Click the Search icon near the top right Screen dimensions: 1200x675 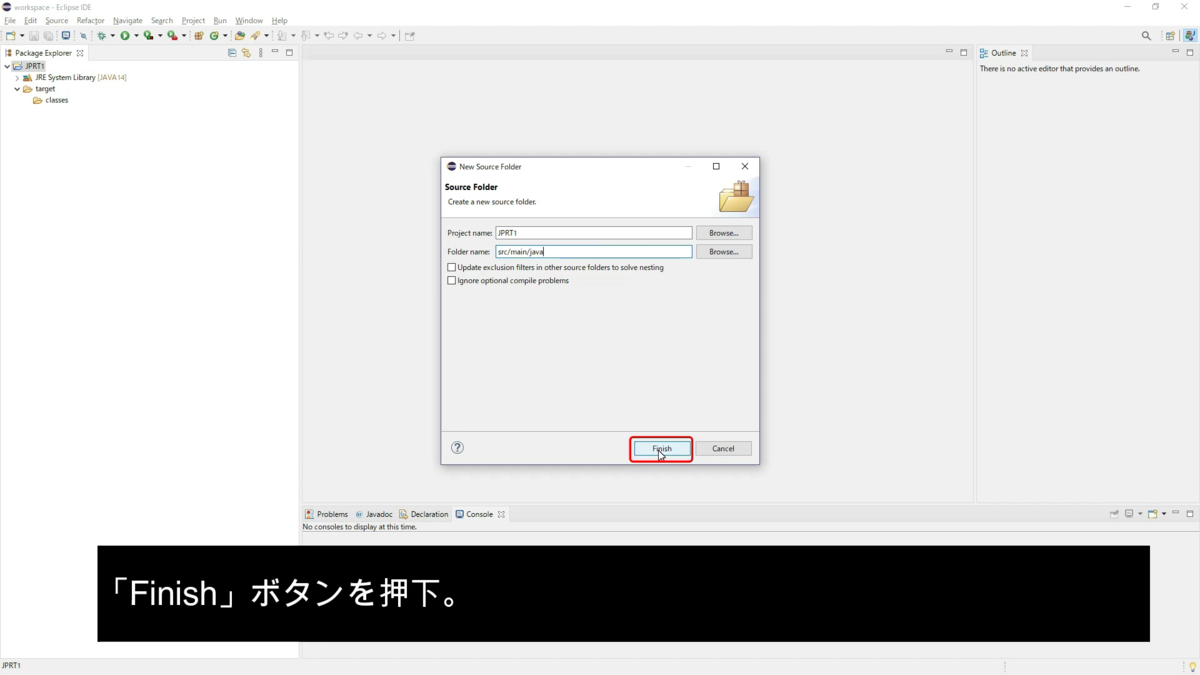tap(1146, 34)
